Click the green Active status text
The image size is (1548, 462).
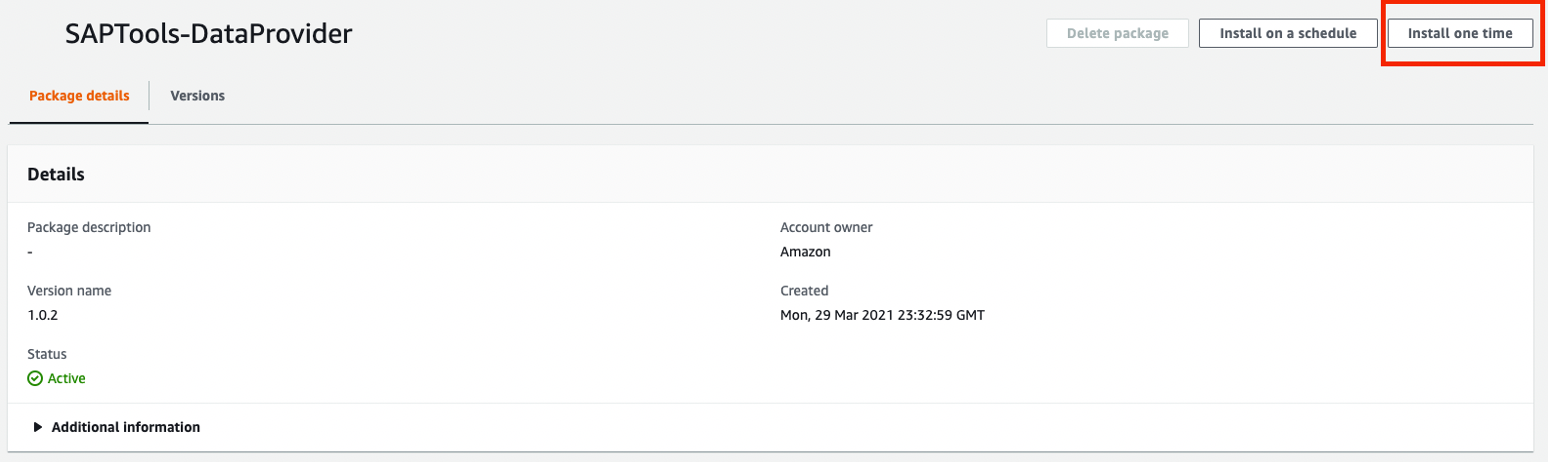(x=67, y=379)
